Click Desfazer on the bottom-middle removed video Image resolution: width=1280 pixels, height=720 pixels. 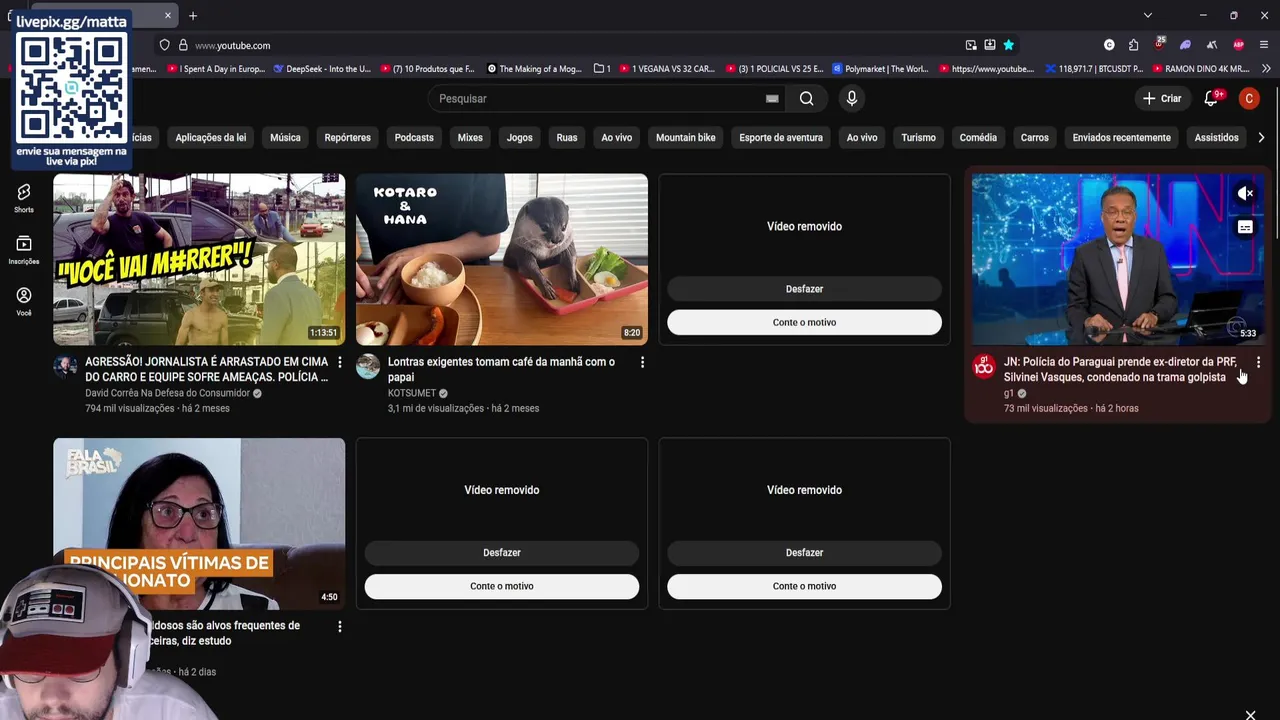pyautogui.click(x=502, y=553)
